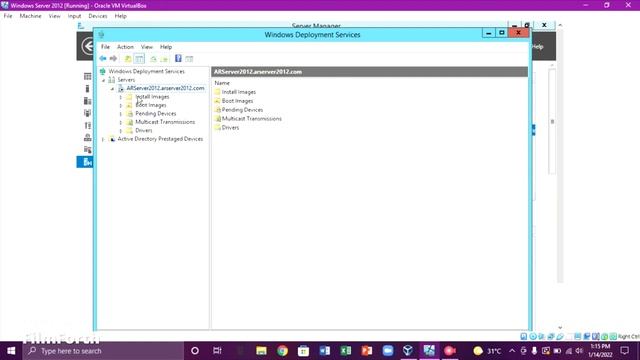Expand Multicast Transmissions in the tree
Screen dimensions: 640x360
pyautogui.click(x=121, y=122)
